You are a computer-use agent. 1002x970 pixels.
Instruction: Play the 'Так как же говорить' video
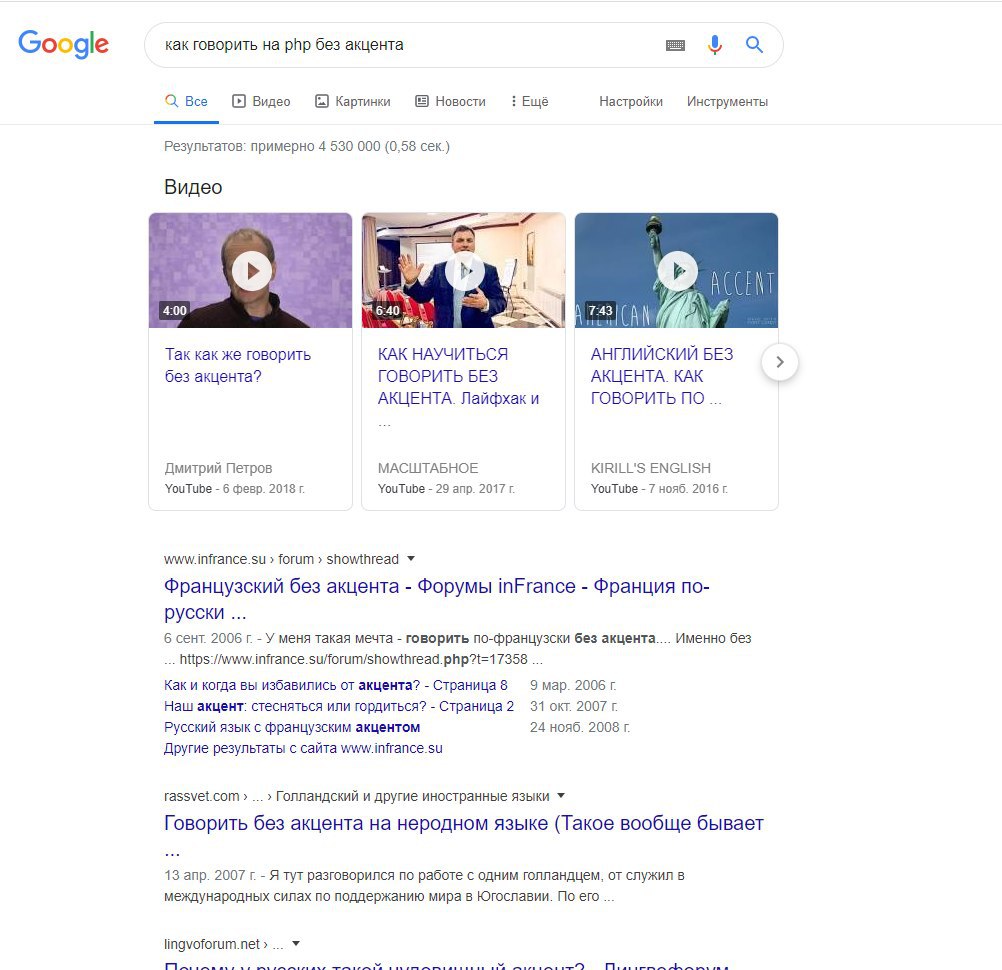pos(250,270)
